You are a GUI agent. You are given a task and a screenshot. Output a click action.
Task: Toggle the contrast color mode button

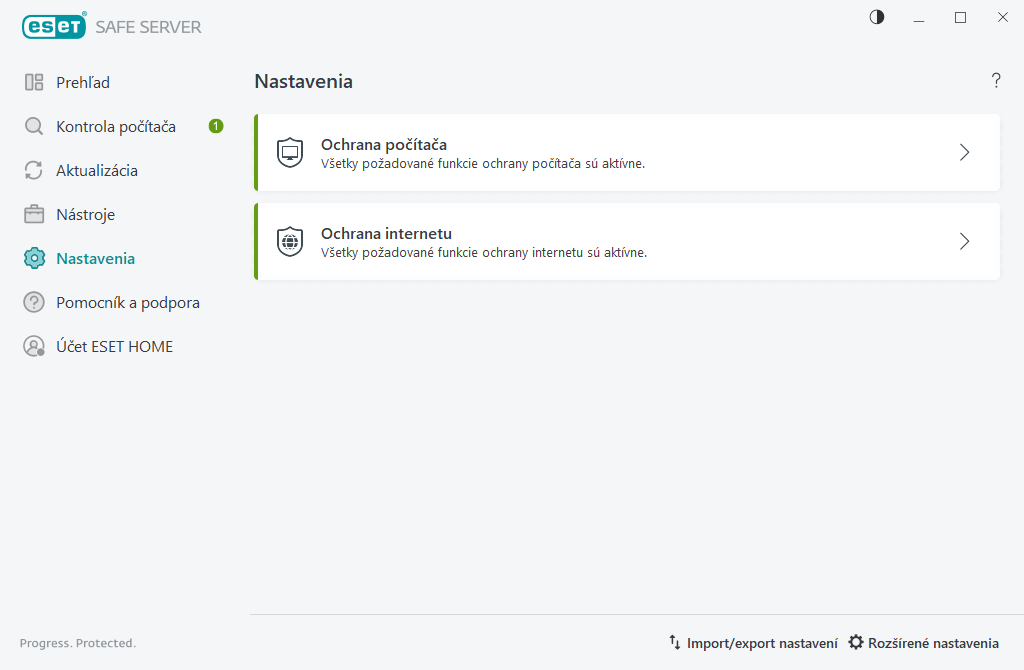coord(877,17)
